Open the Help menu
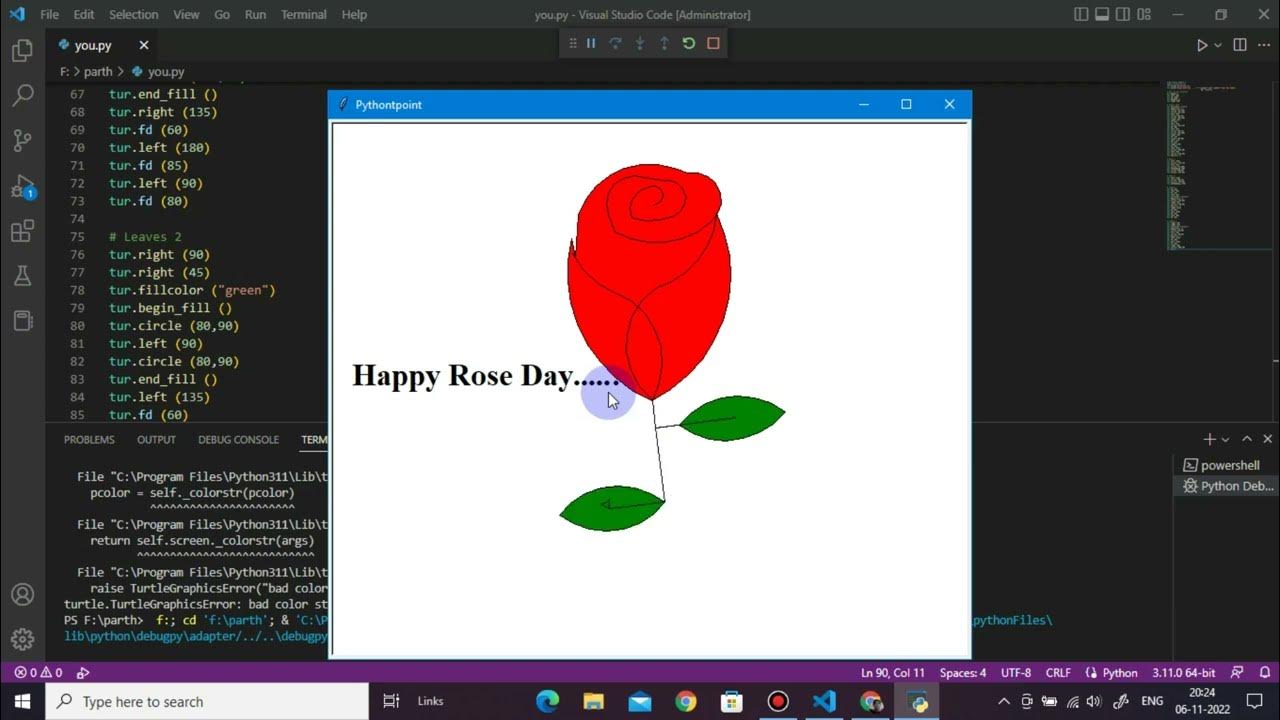 354,15
